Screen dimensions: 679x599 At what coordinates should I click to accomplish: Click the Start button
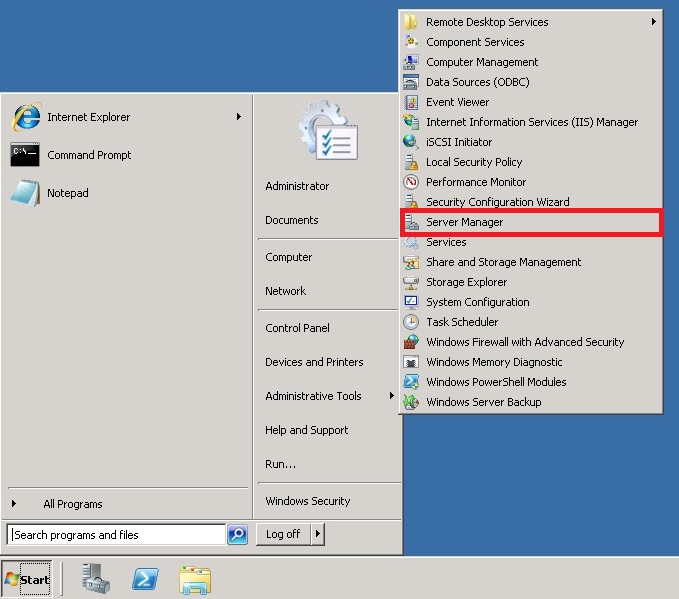click(27, 579)
